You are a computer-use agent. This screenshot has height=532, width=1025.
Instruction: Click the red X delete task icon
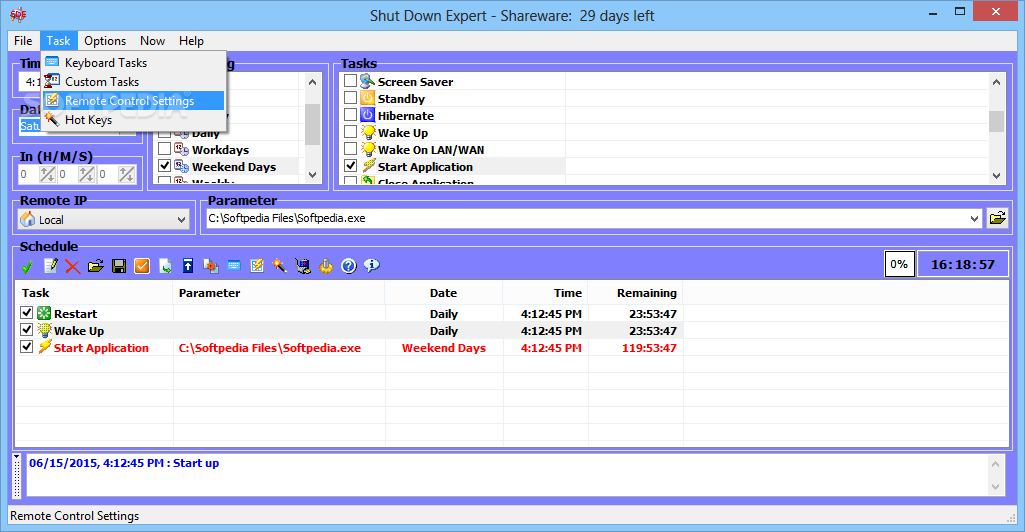[x=73, y=266]
